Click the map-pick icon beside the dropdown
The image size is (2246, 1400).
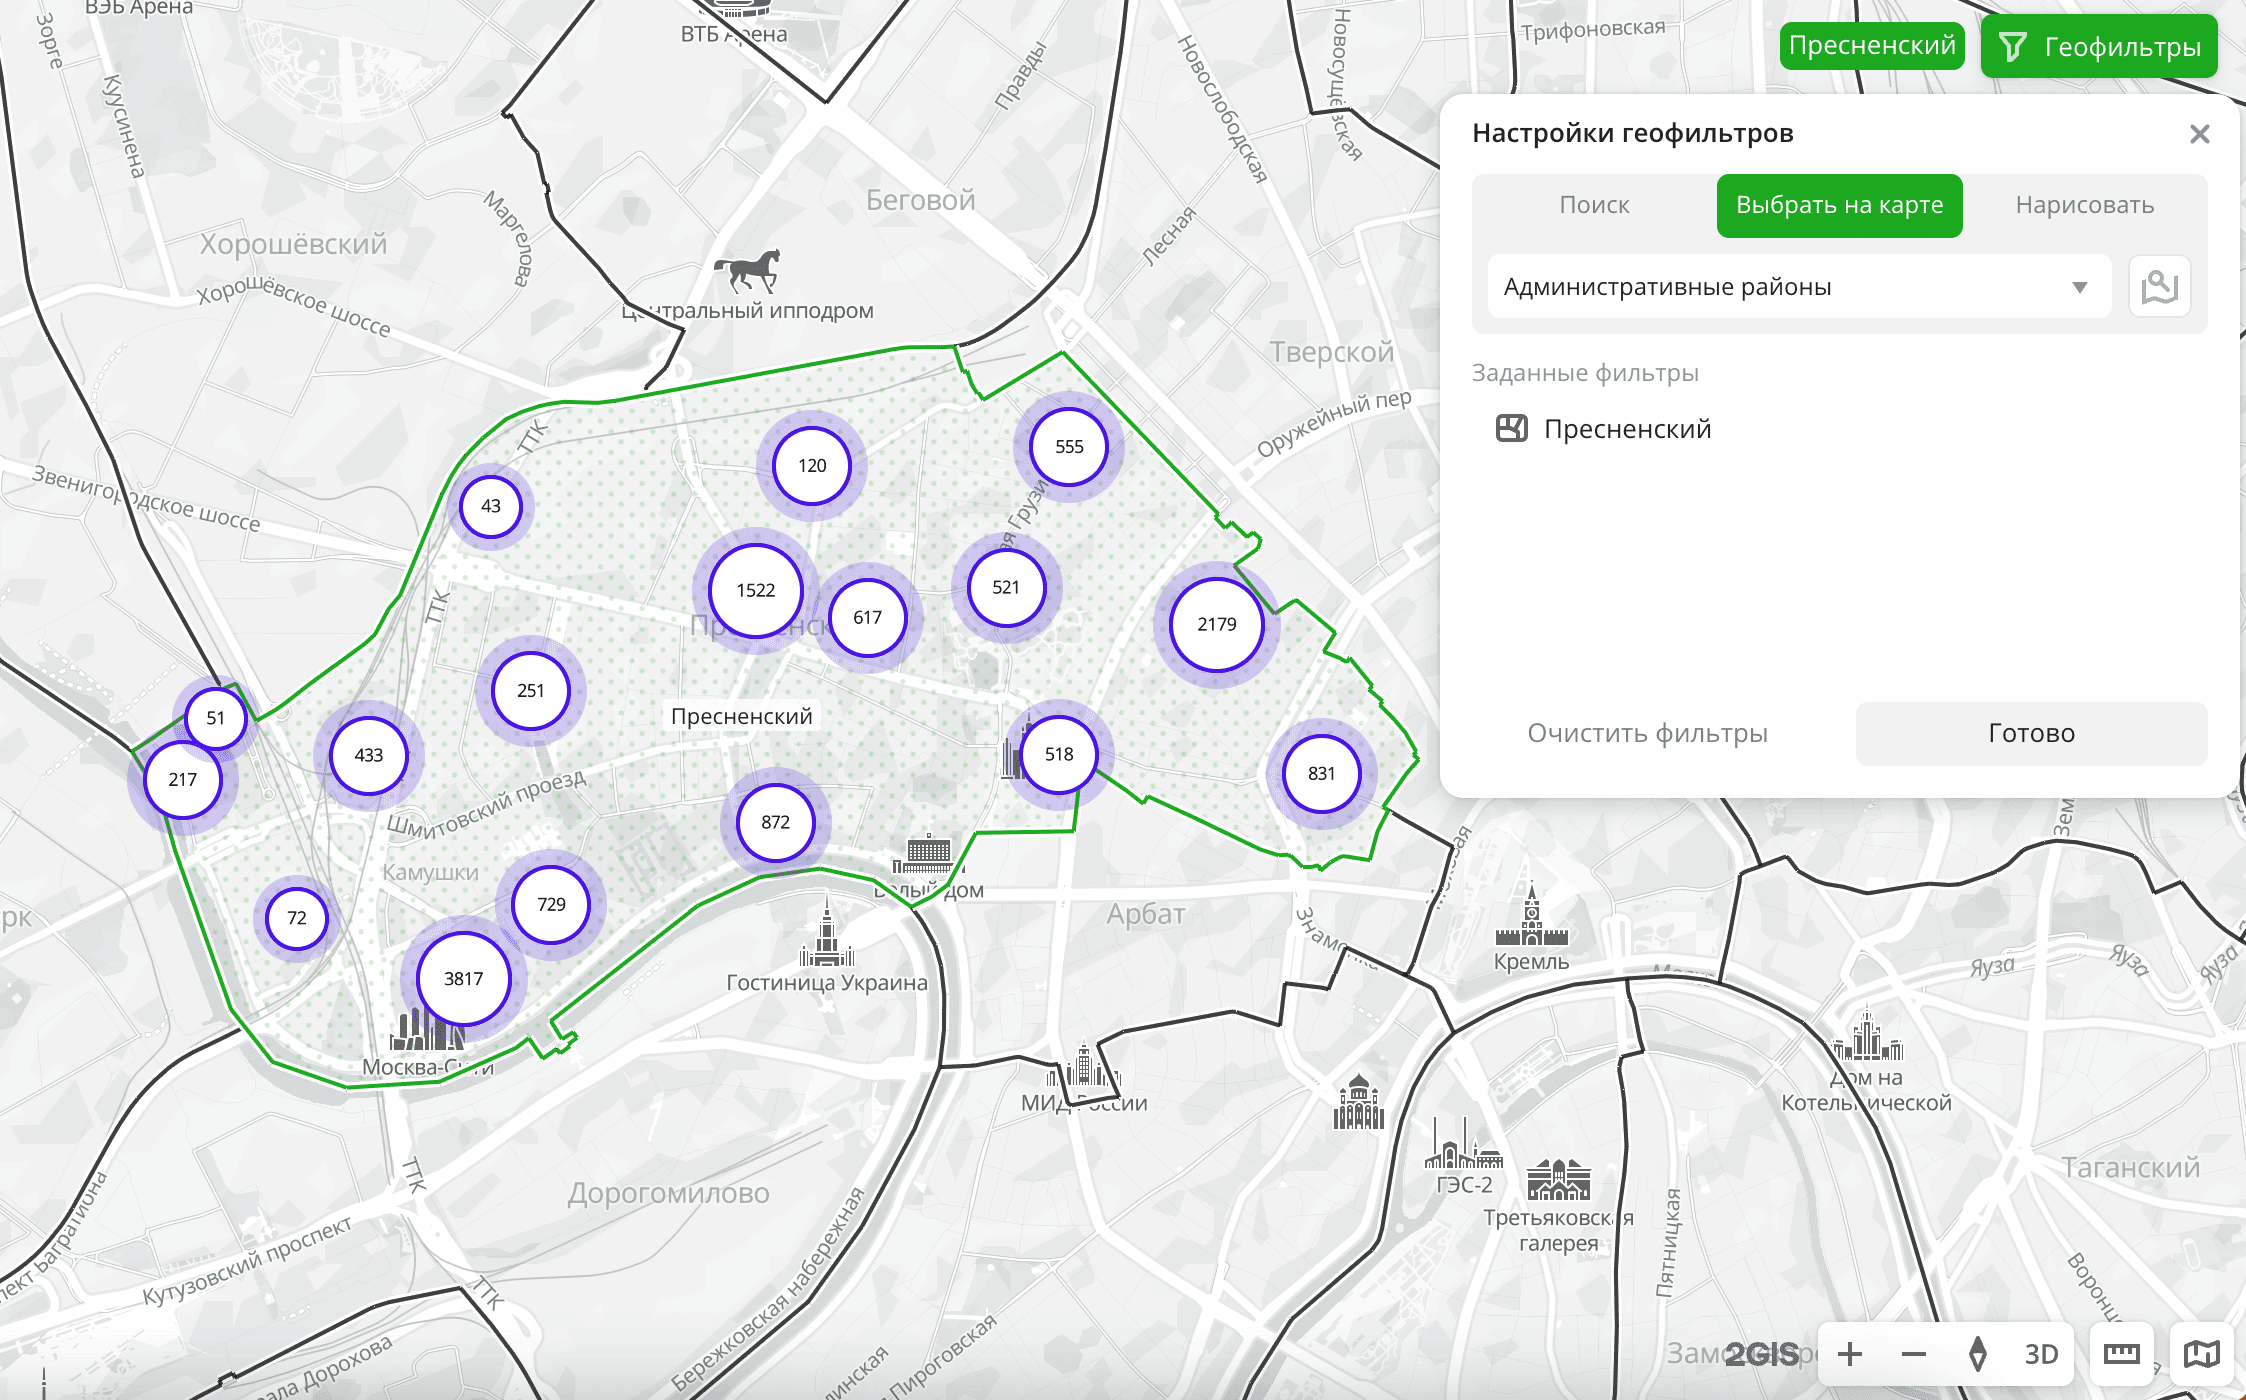[x=2159, y=287]
